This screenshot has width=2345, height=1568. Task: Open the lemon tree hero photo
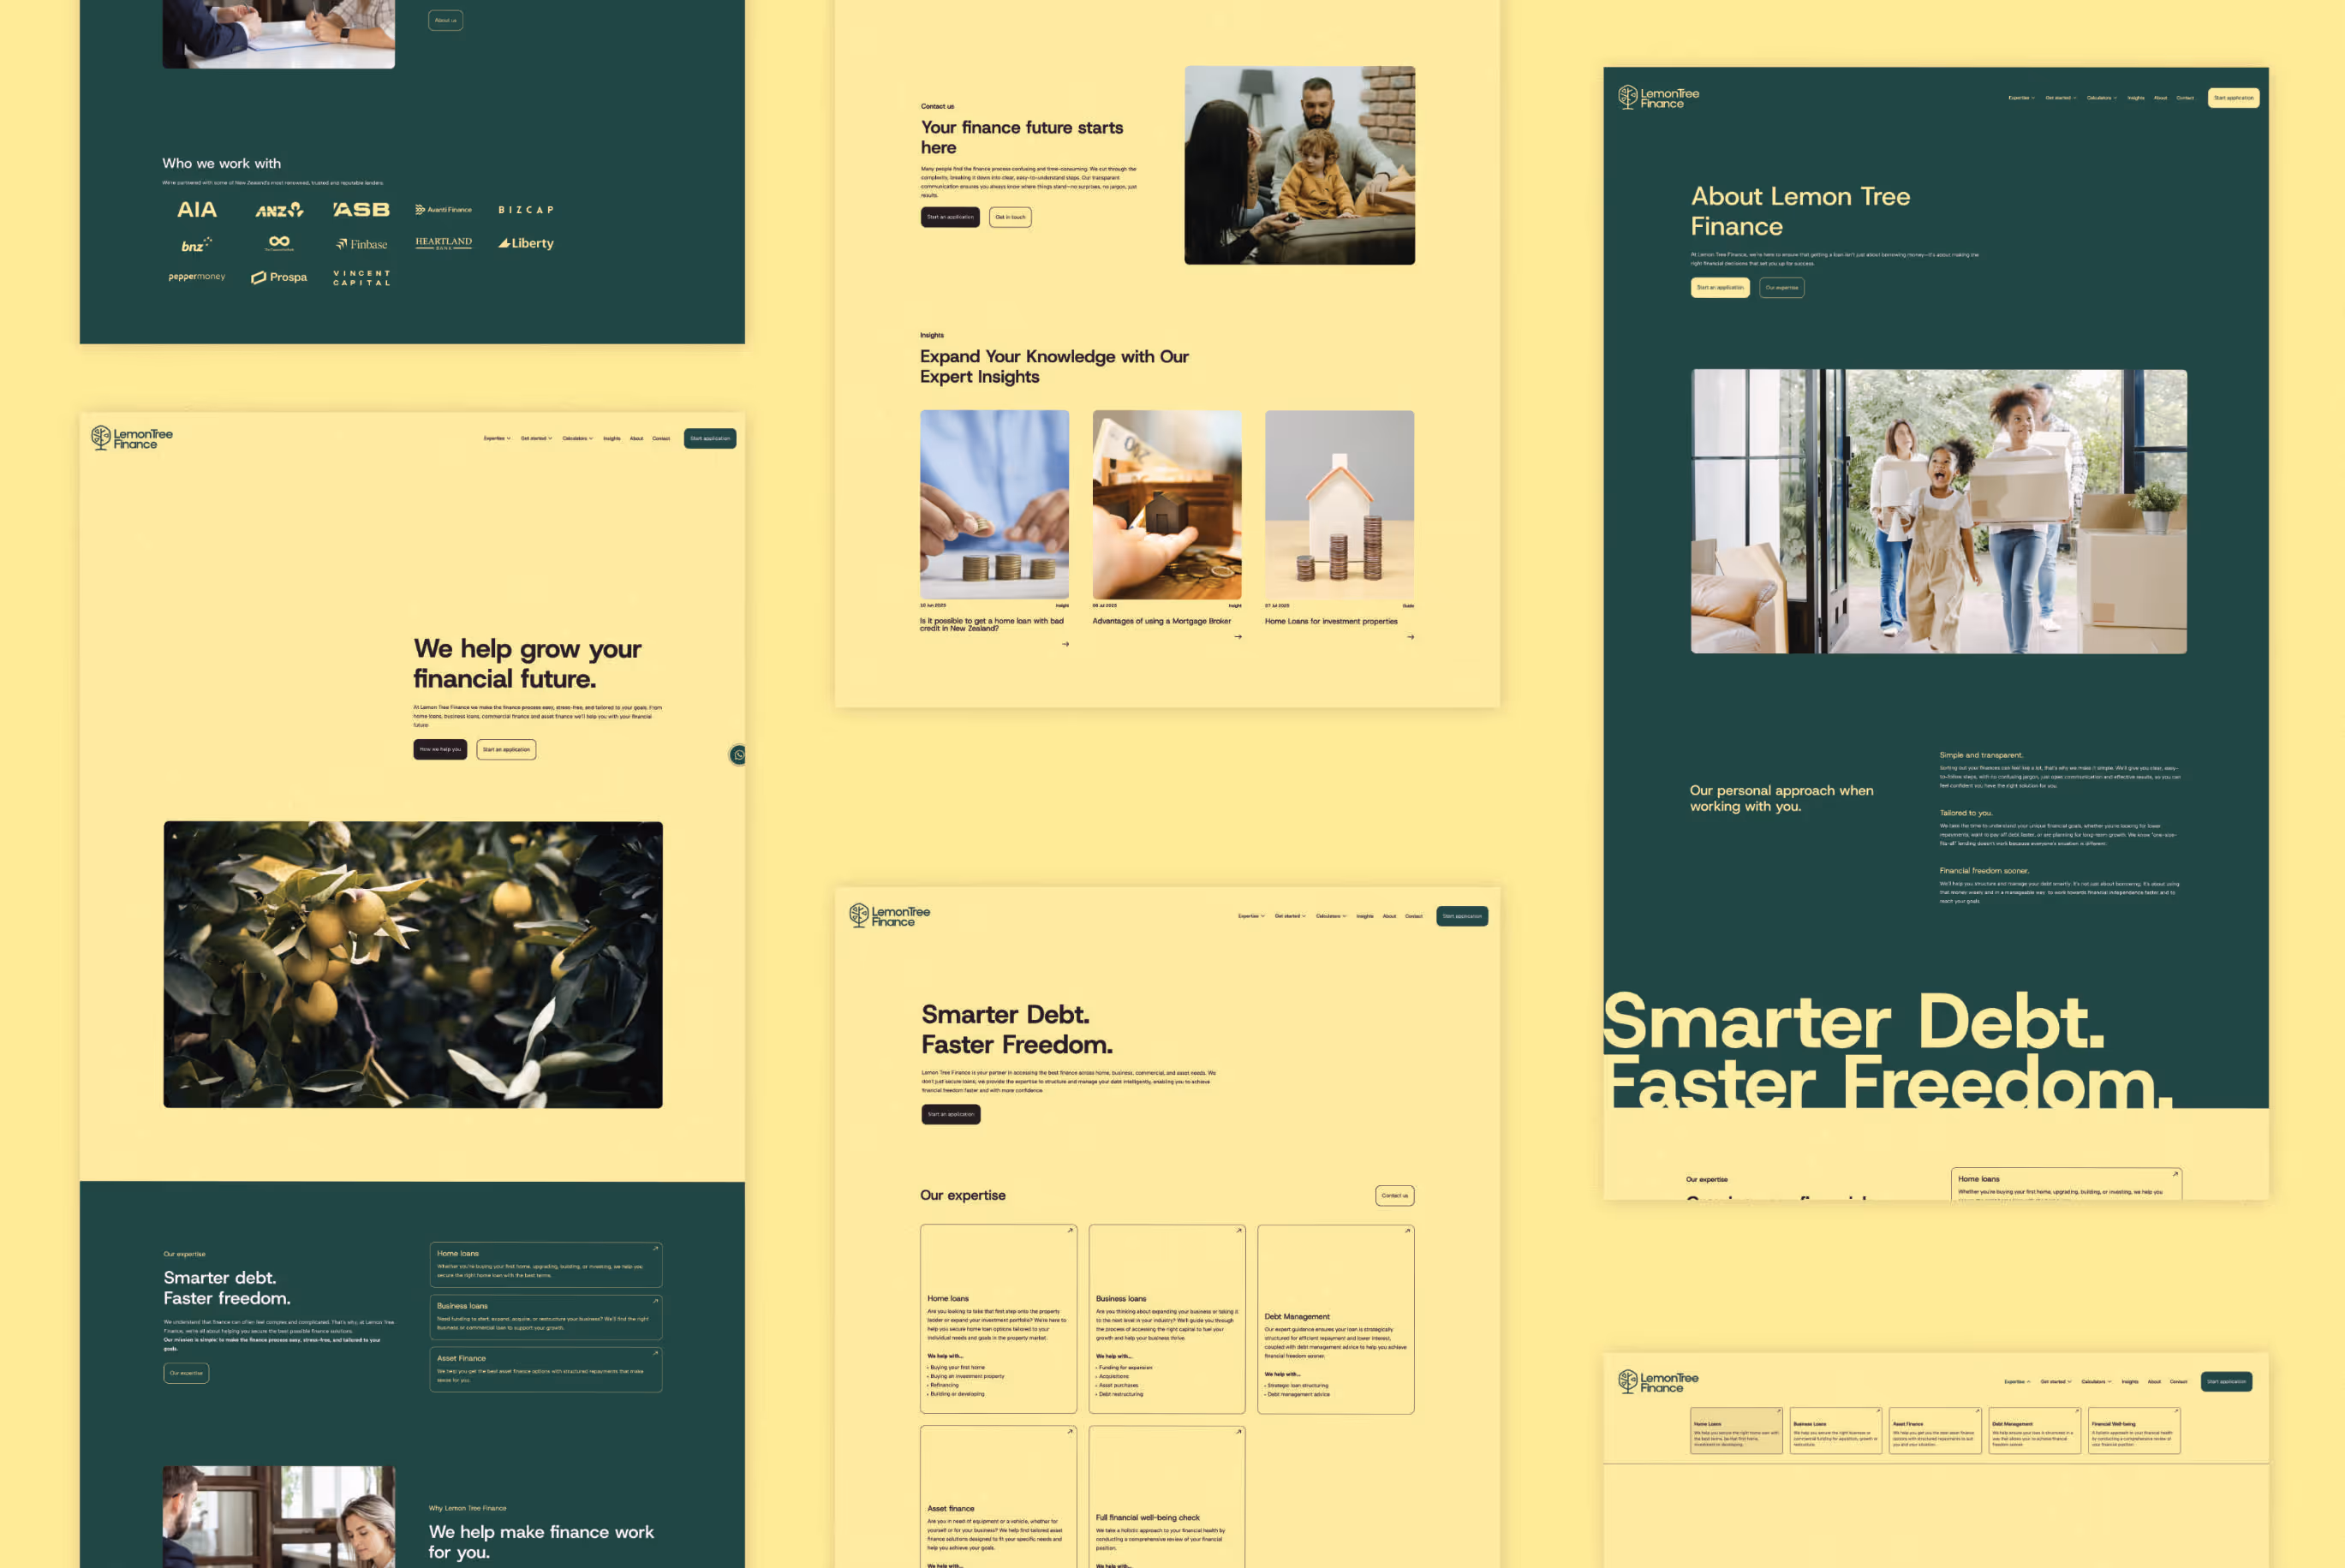pyautogui.click(x=413, y=965)
